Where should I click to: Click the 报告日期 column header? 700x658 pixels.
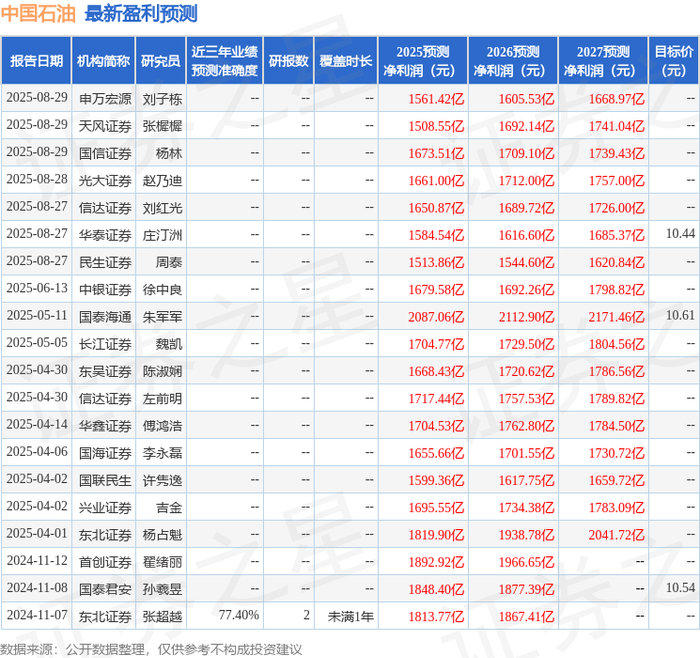click(x=36, y=61)
